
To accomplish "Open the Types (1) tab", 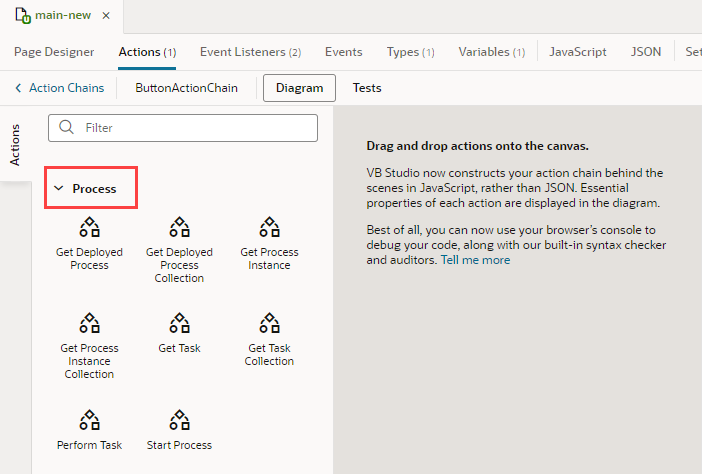I will click(411, 52).
